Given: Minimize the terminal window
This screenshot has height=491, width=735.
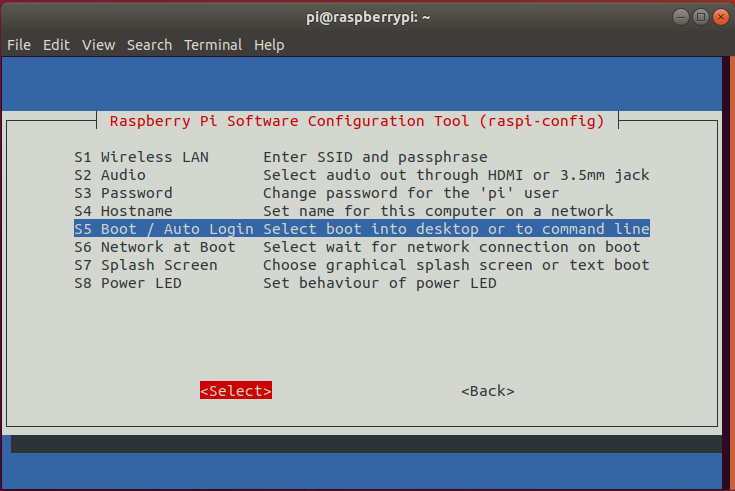Looking at the screenshot, I should (681, 17).
